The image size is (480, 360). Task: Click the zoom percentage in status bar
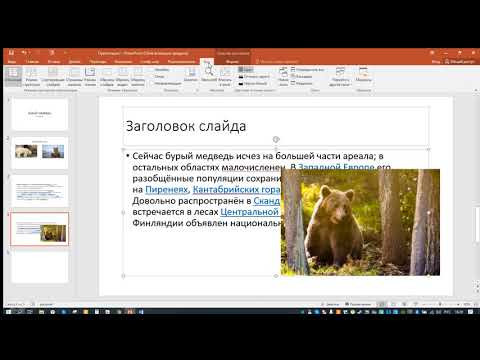pos(467,304)
